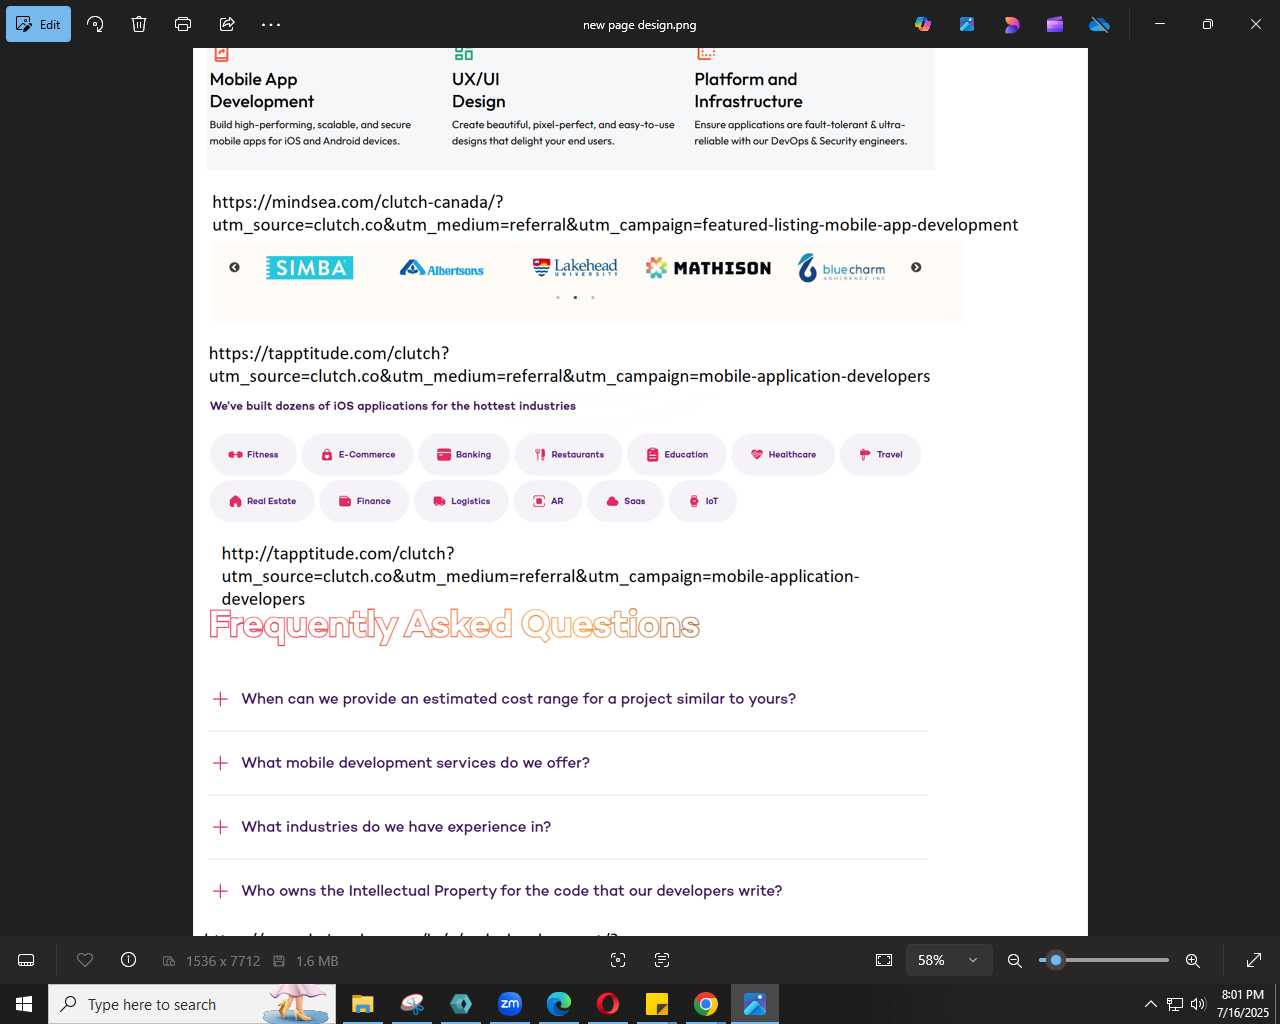
Task: Open the Windows Start menu
Action: coord(24,1004)
